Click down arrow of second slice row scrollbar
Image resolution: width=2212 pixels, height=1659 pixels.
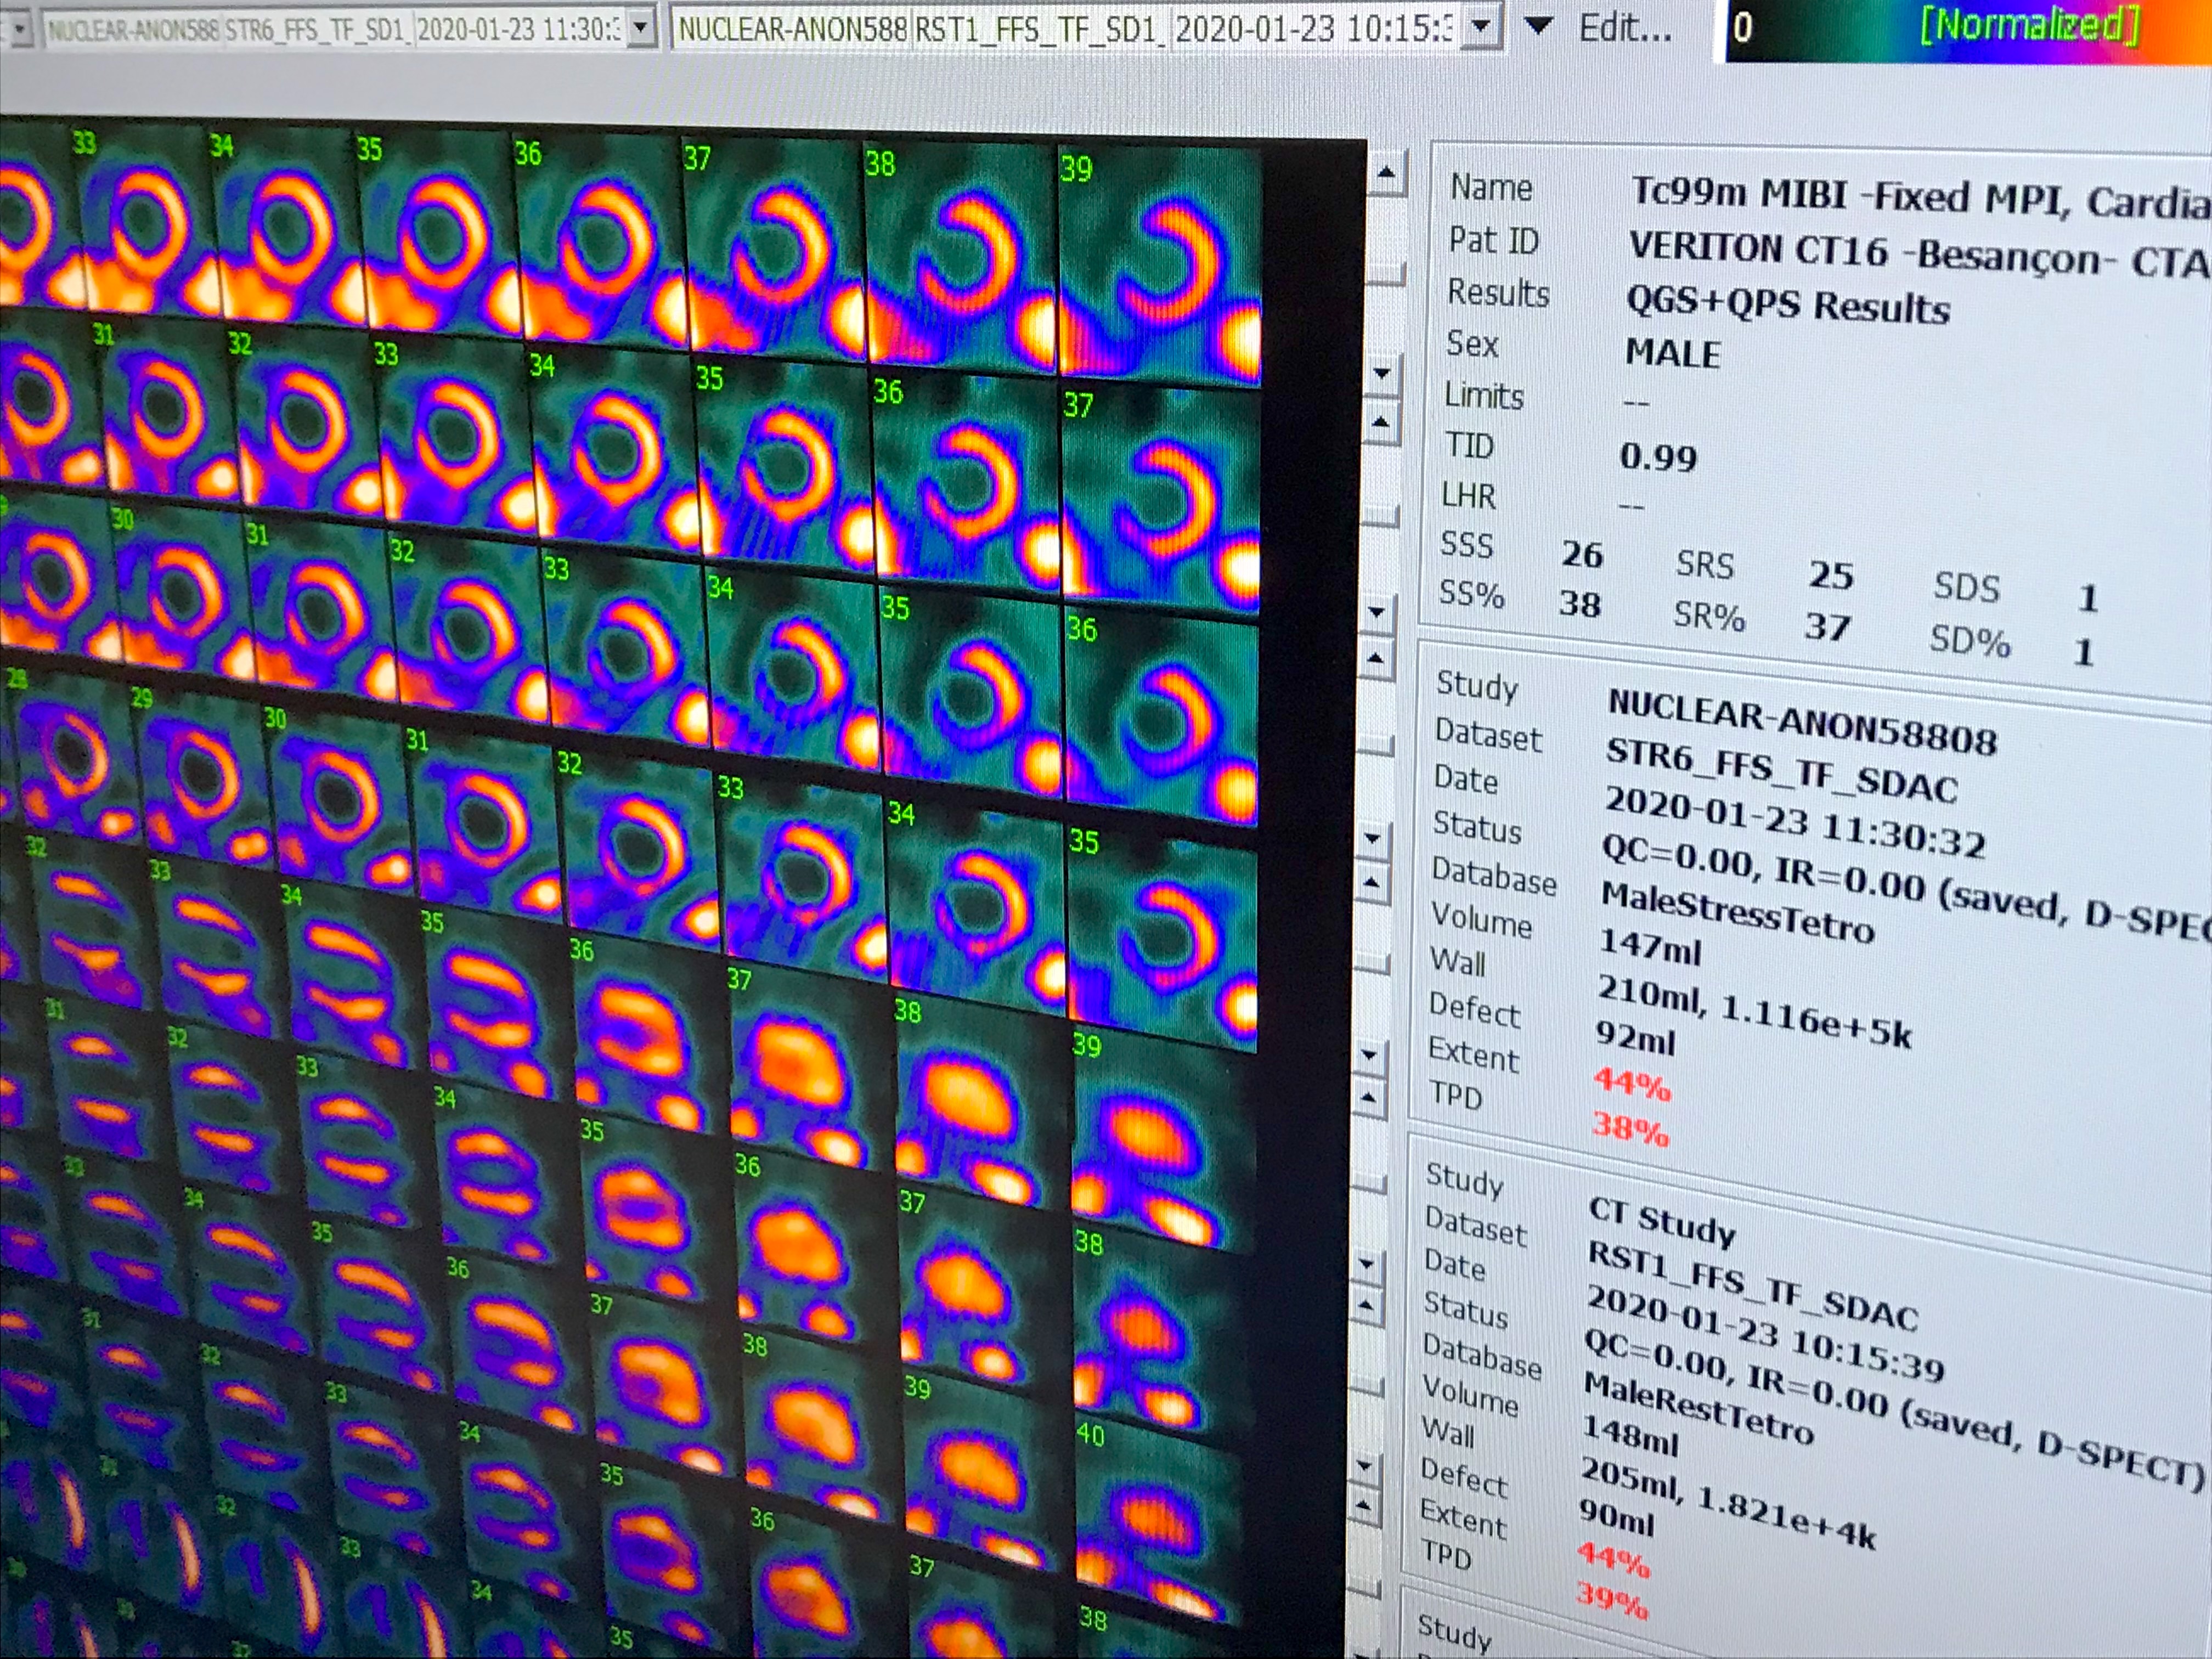[x=1377, y=612]
